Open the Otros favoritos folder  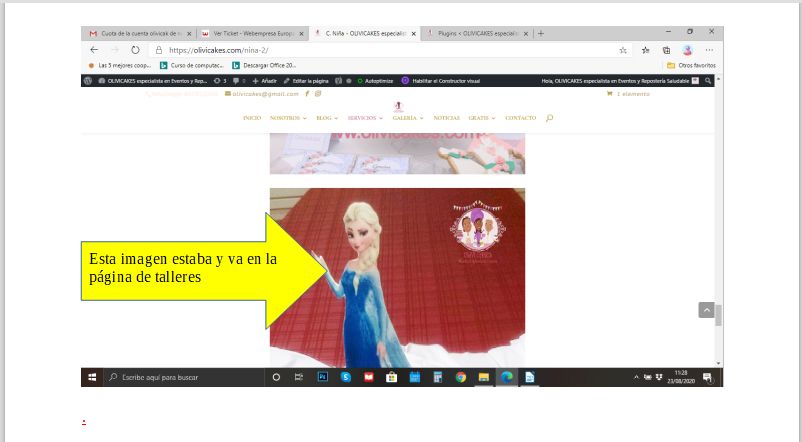(692, 65)
